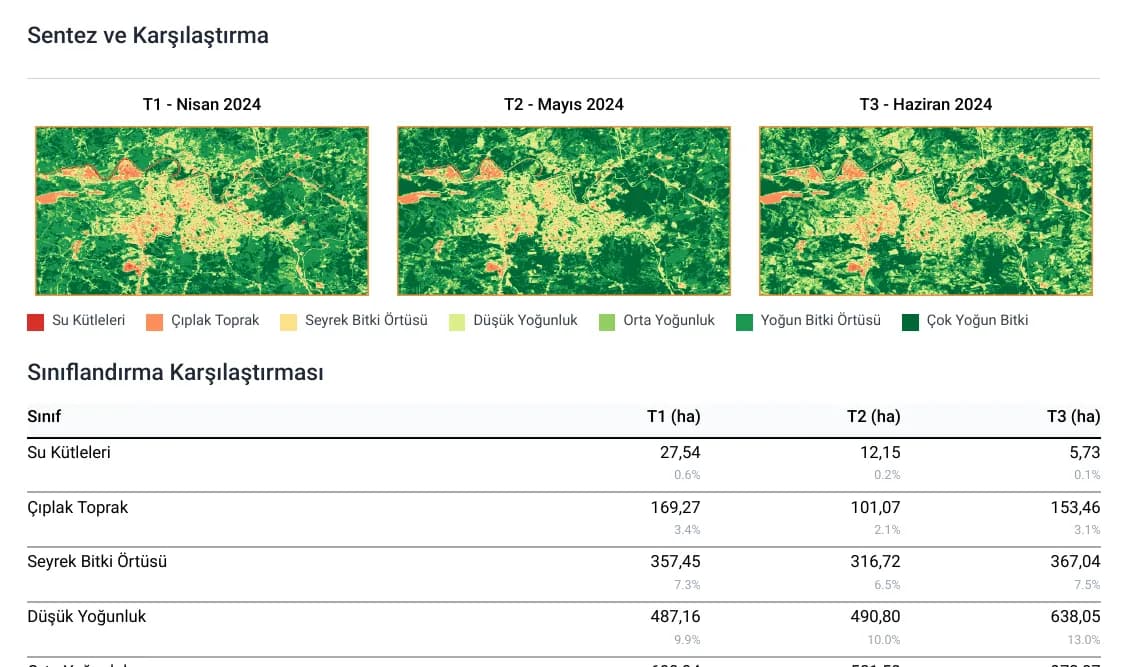Click the red Su Kütleleri legend swatch
The width and height of the screenshot is (1129, 667).
(35, 322)
